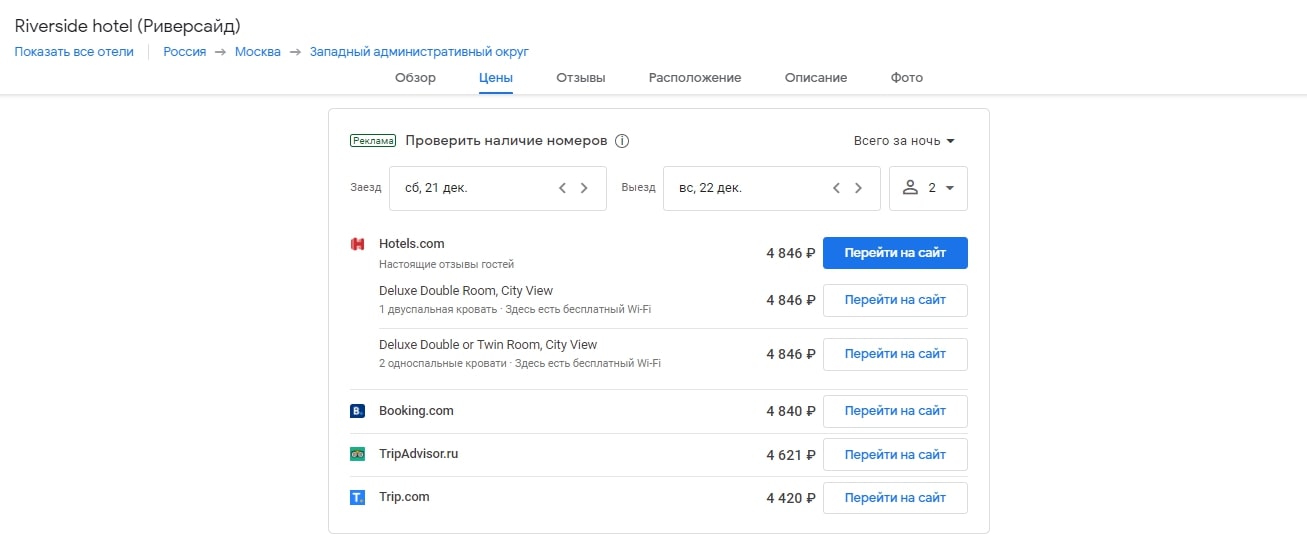This screenshot has height=546, width=1307.
Task: Switch to the Обзор tab
Action: point(415,78)
